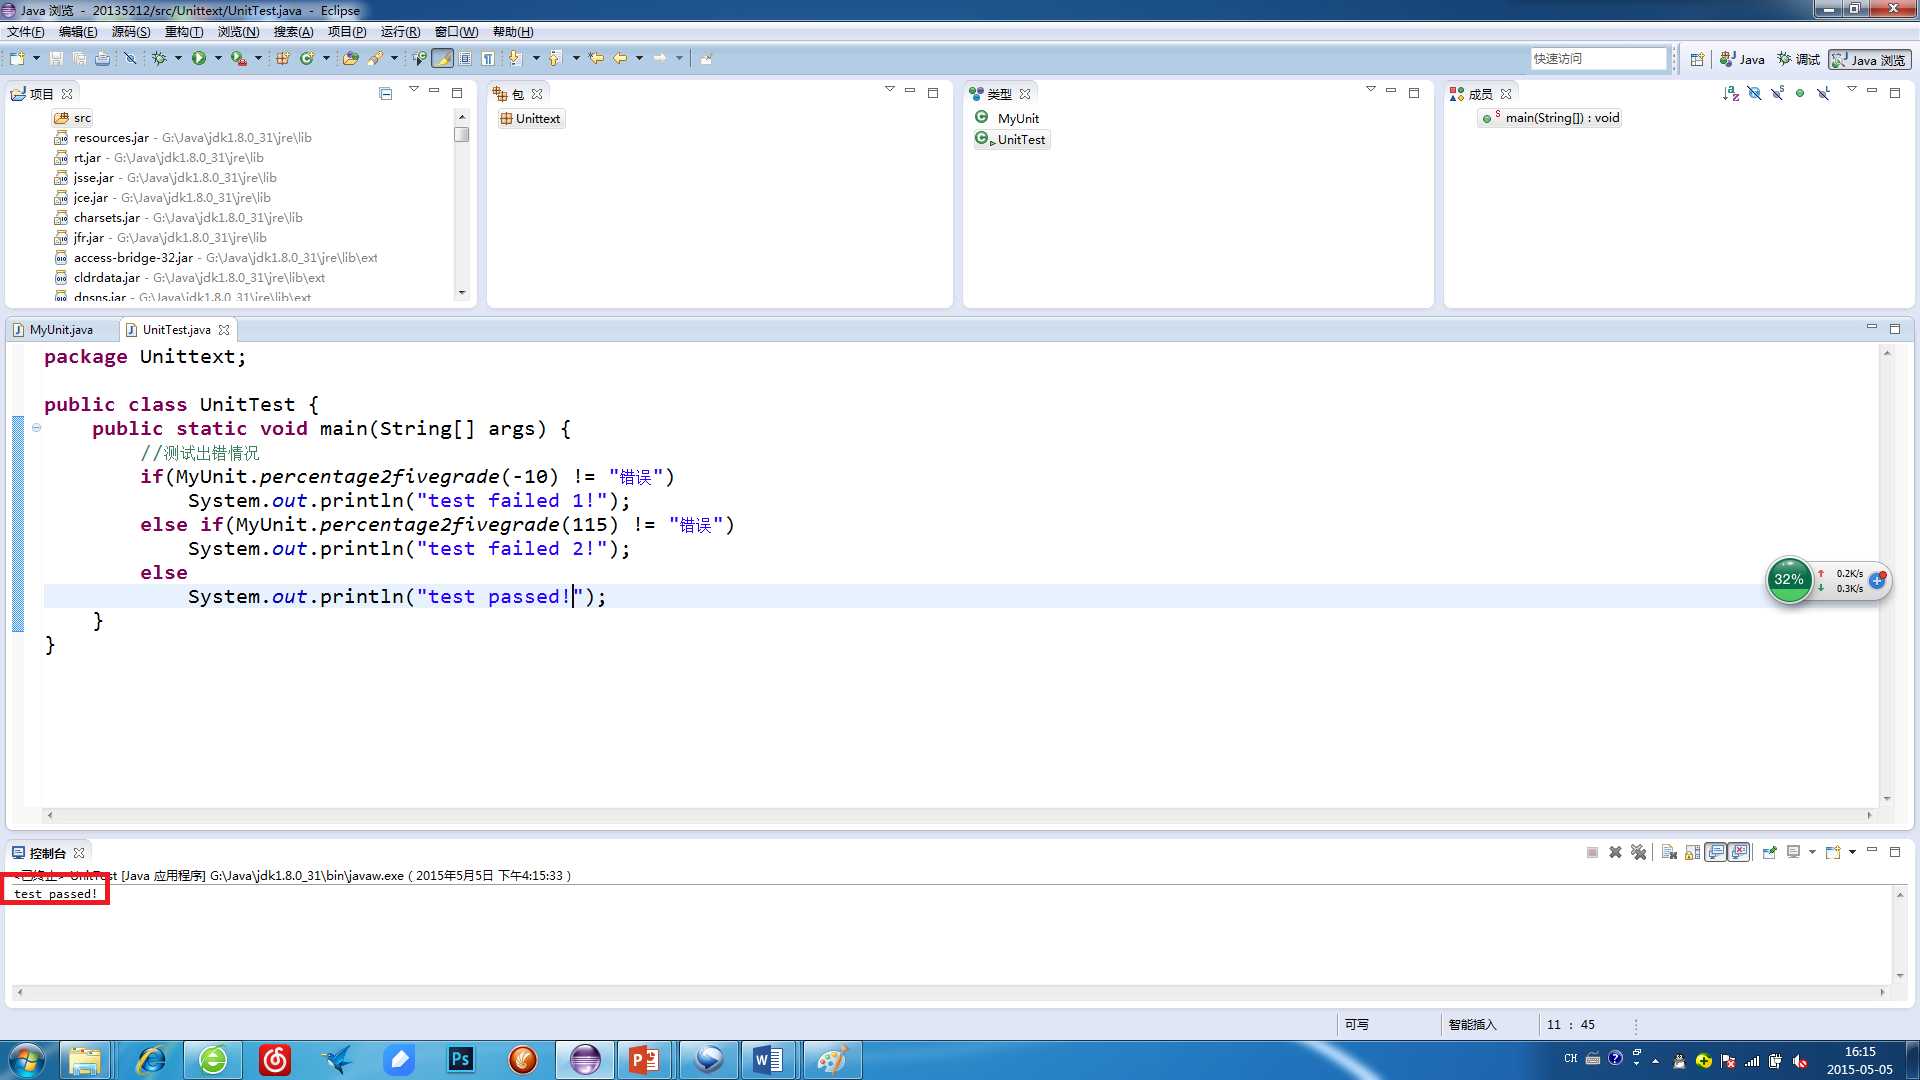Toggle show console on standard error change

pyautogui.click(x=1740, y=852)
